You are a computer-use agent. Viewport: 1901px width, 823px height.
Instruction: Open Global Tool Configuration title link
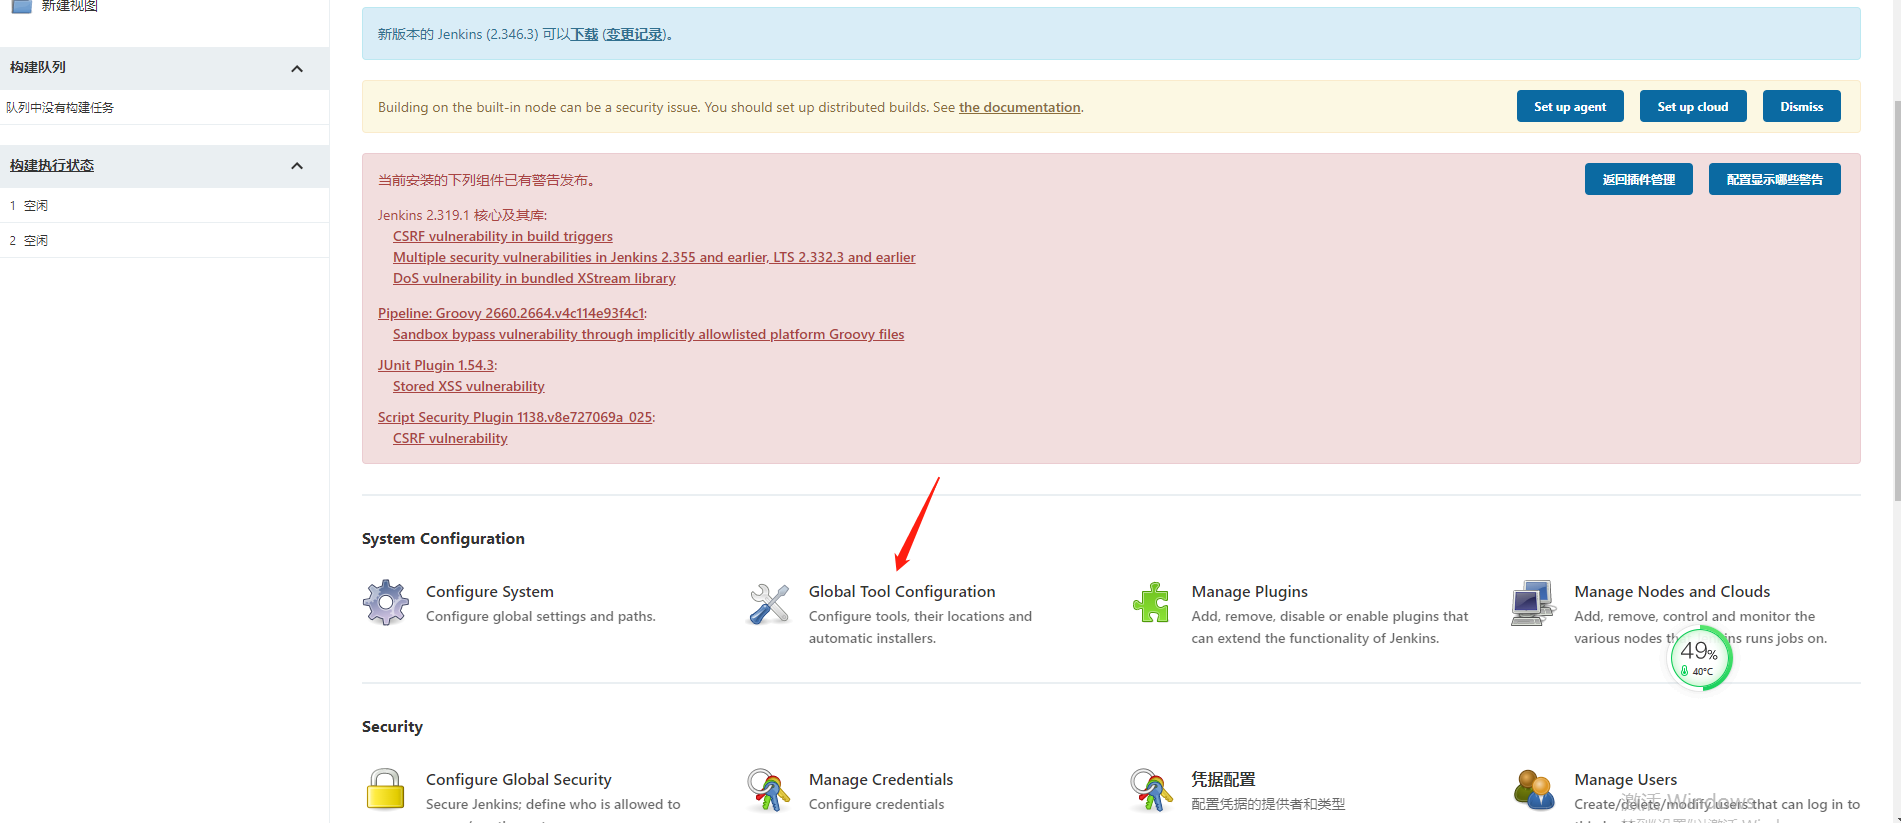tap(902, 592)
